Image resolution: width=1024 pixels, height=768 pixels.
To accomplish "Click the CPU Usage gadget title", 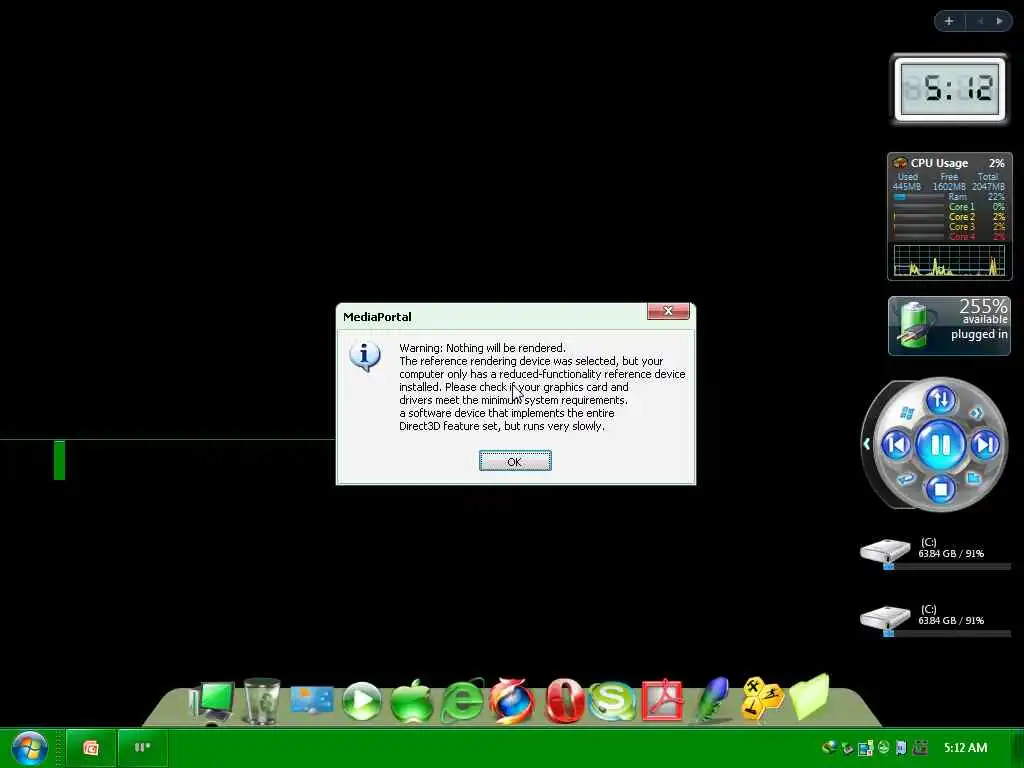I will pos(939,163).
